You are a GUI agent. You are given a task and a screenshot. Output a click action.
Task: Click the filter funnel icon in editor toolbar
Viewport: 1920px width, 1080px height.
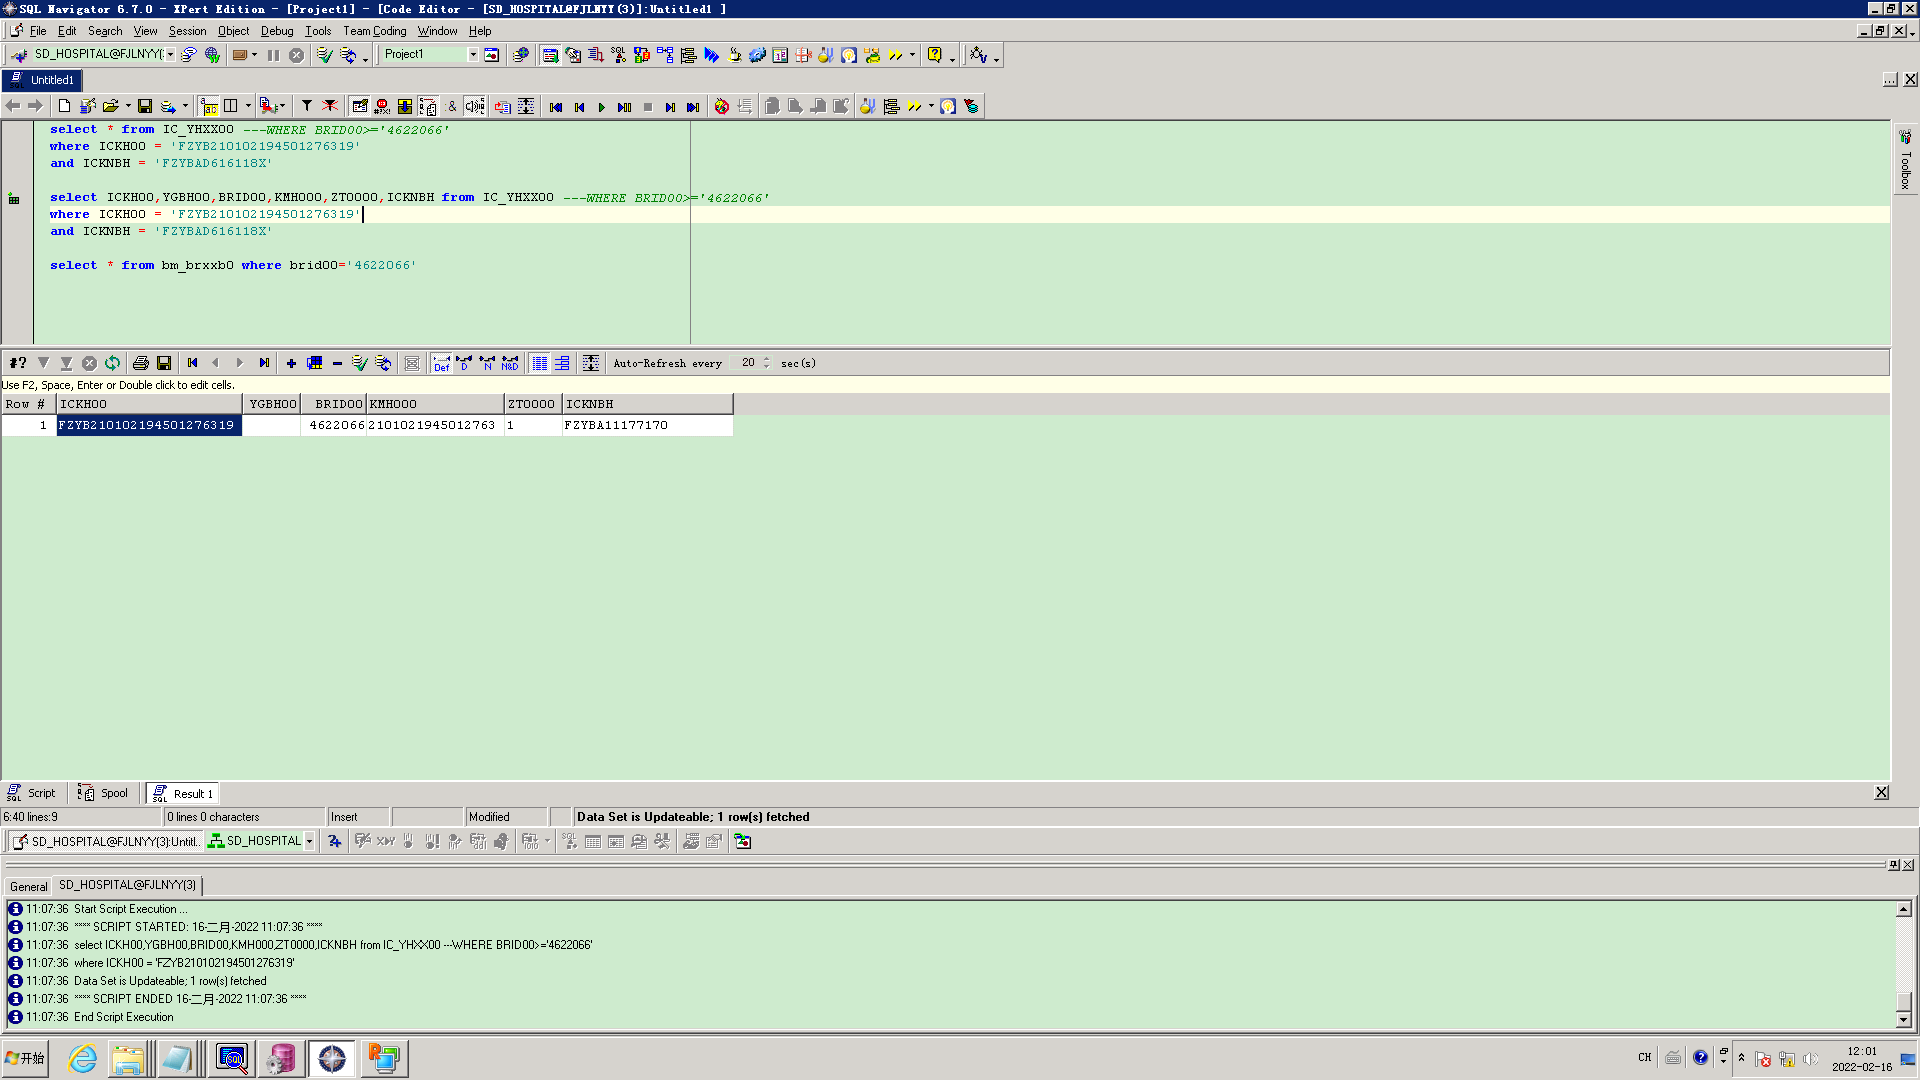click(307, 107)
